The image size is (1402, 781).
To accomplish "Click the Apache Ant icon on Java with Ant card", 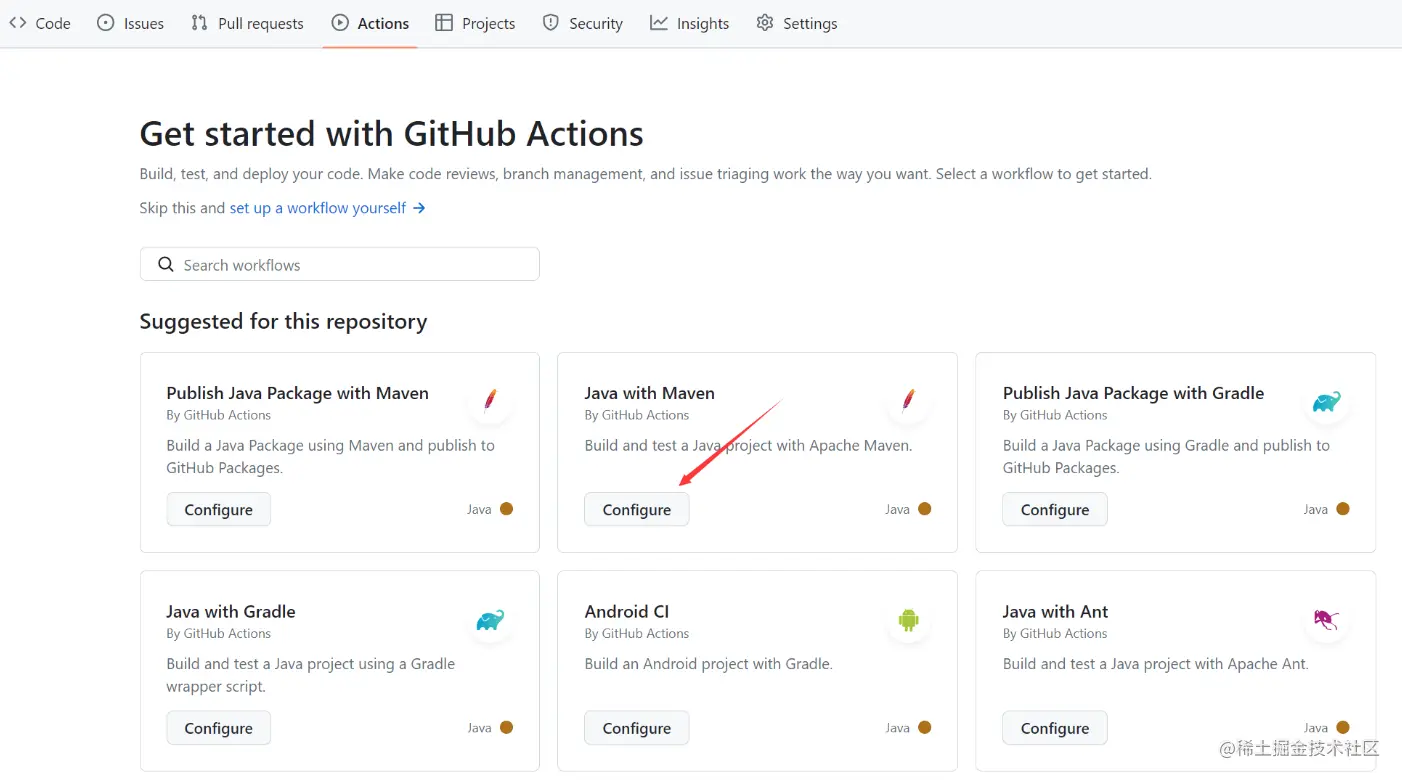I will [1326, 621].
